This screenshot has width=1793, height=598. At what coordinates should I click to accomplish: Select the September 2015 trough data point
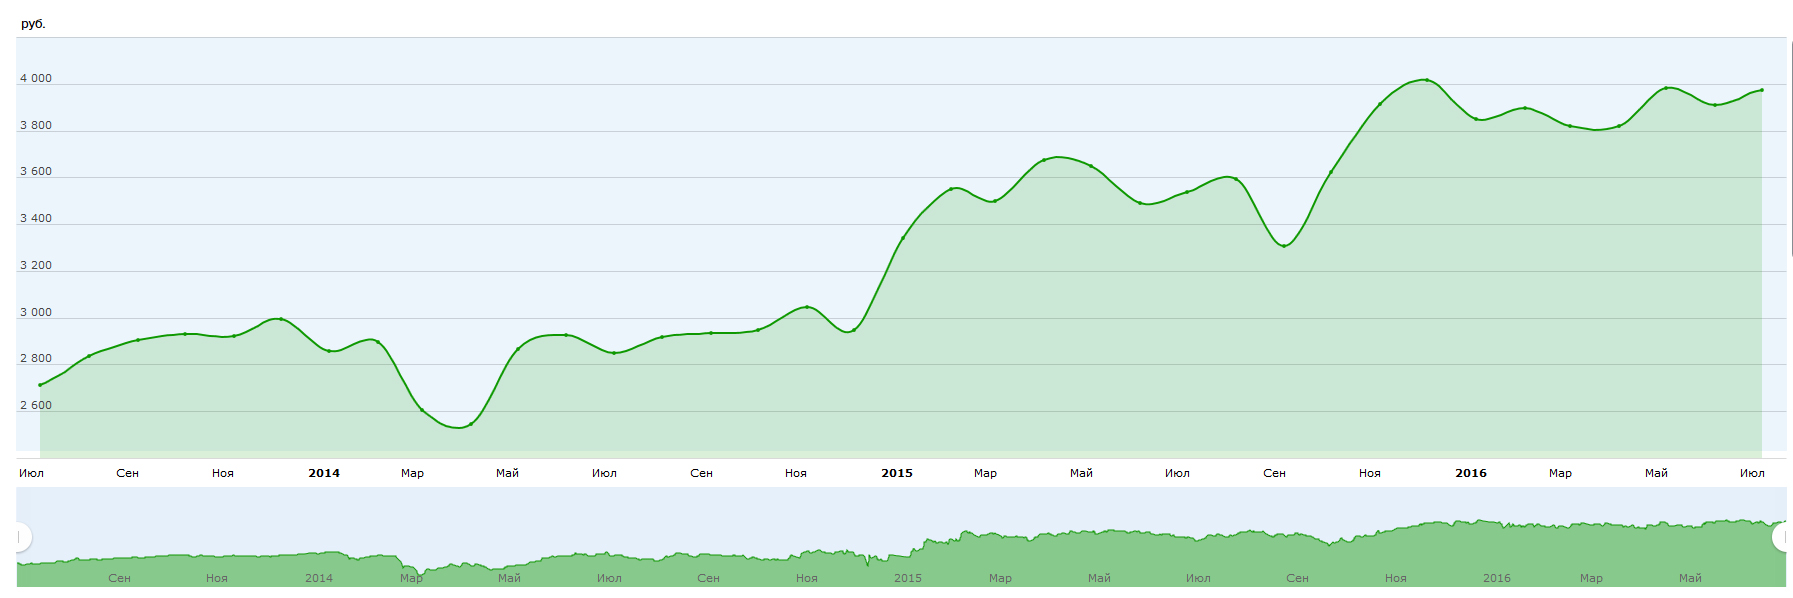click(1284, 246)
